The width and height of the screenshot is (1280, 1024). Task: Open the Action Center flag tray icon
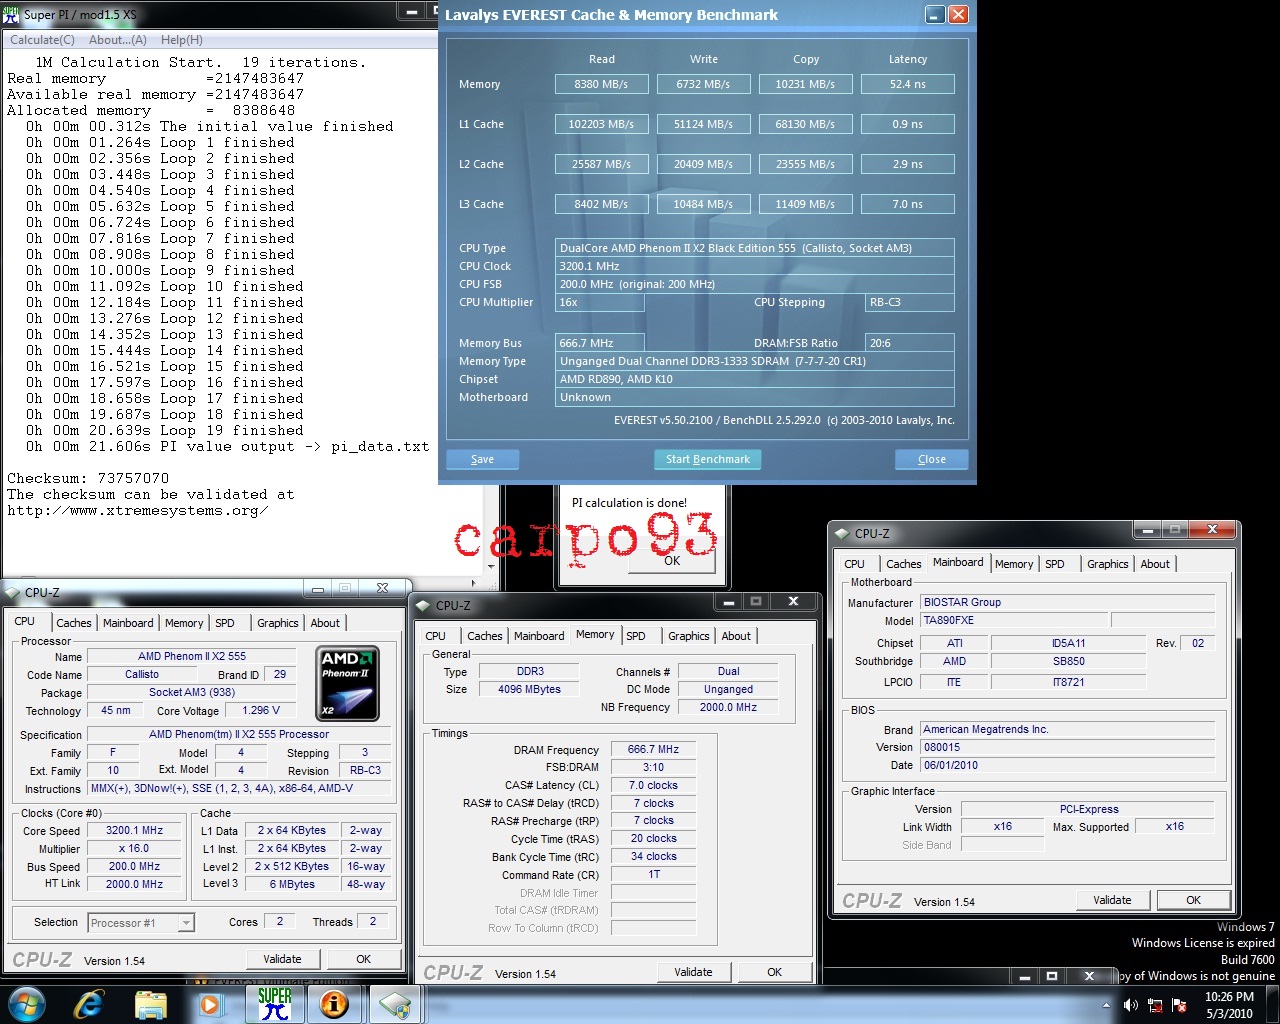[x=1179, y=1005]
